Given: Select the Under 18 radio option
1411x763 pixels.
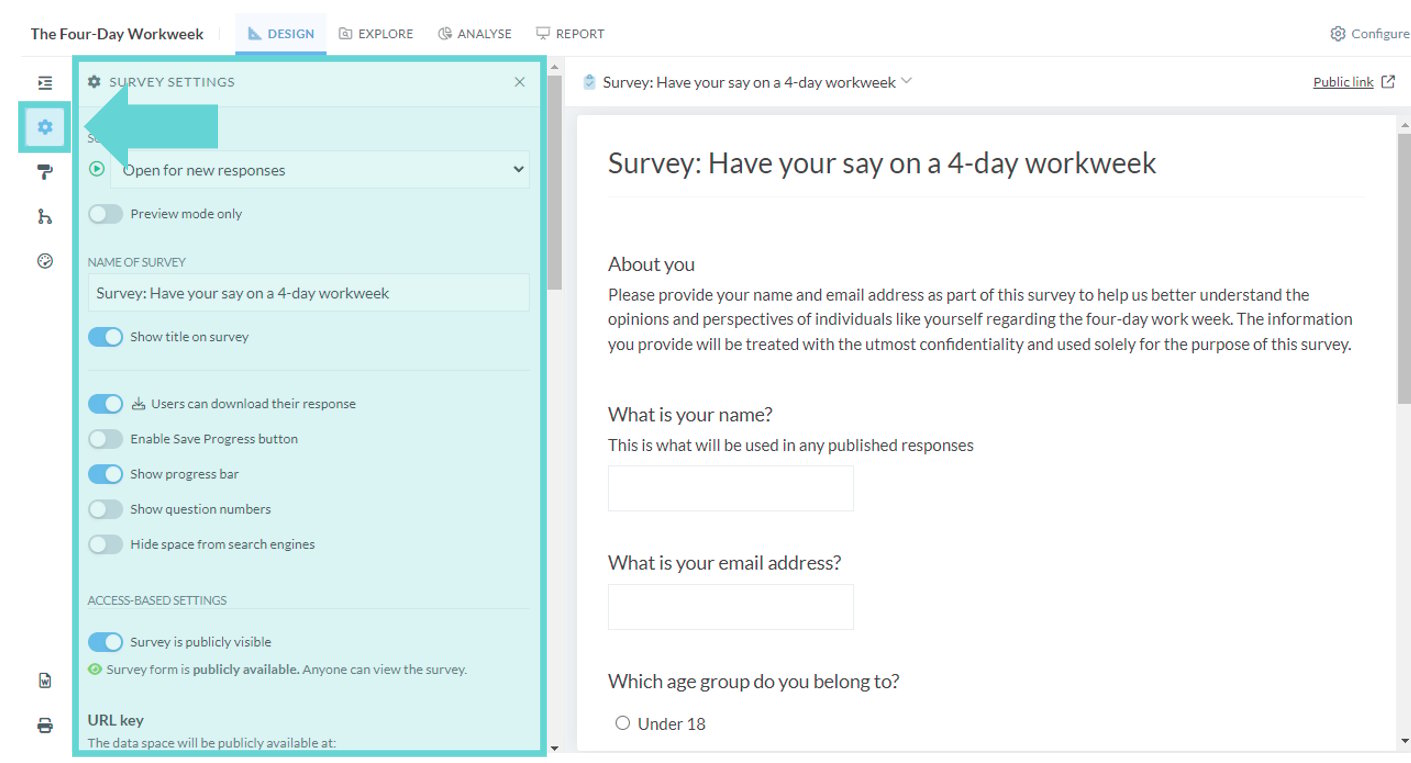Looking at the screenshot, I should (623, 723).
